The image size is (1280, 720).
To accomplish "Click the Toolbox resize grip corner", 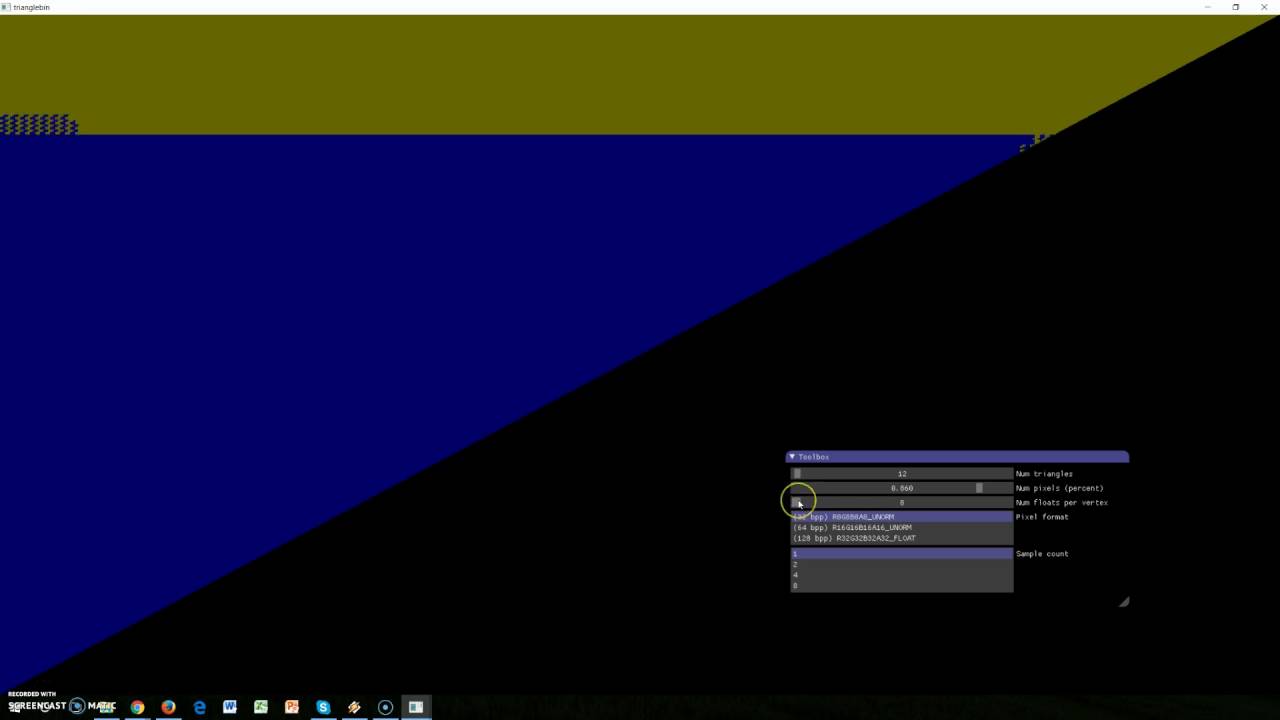I will pos(1124,602).
